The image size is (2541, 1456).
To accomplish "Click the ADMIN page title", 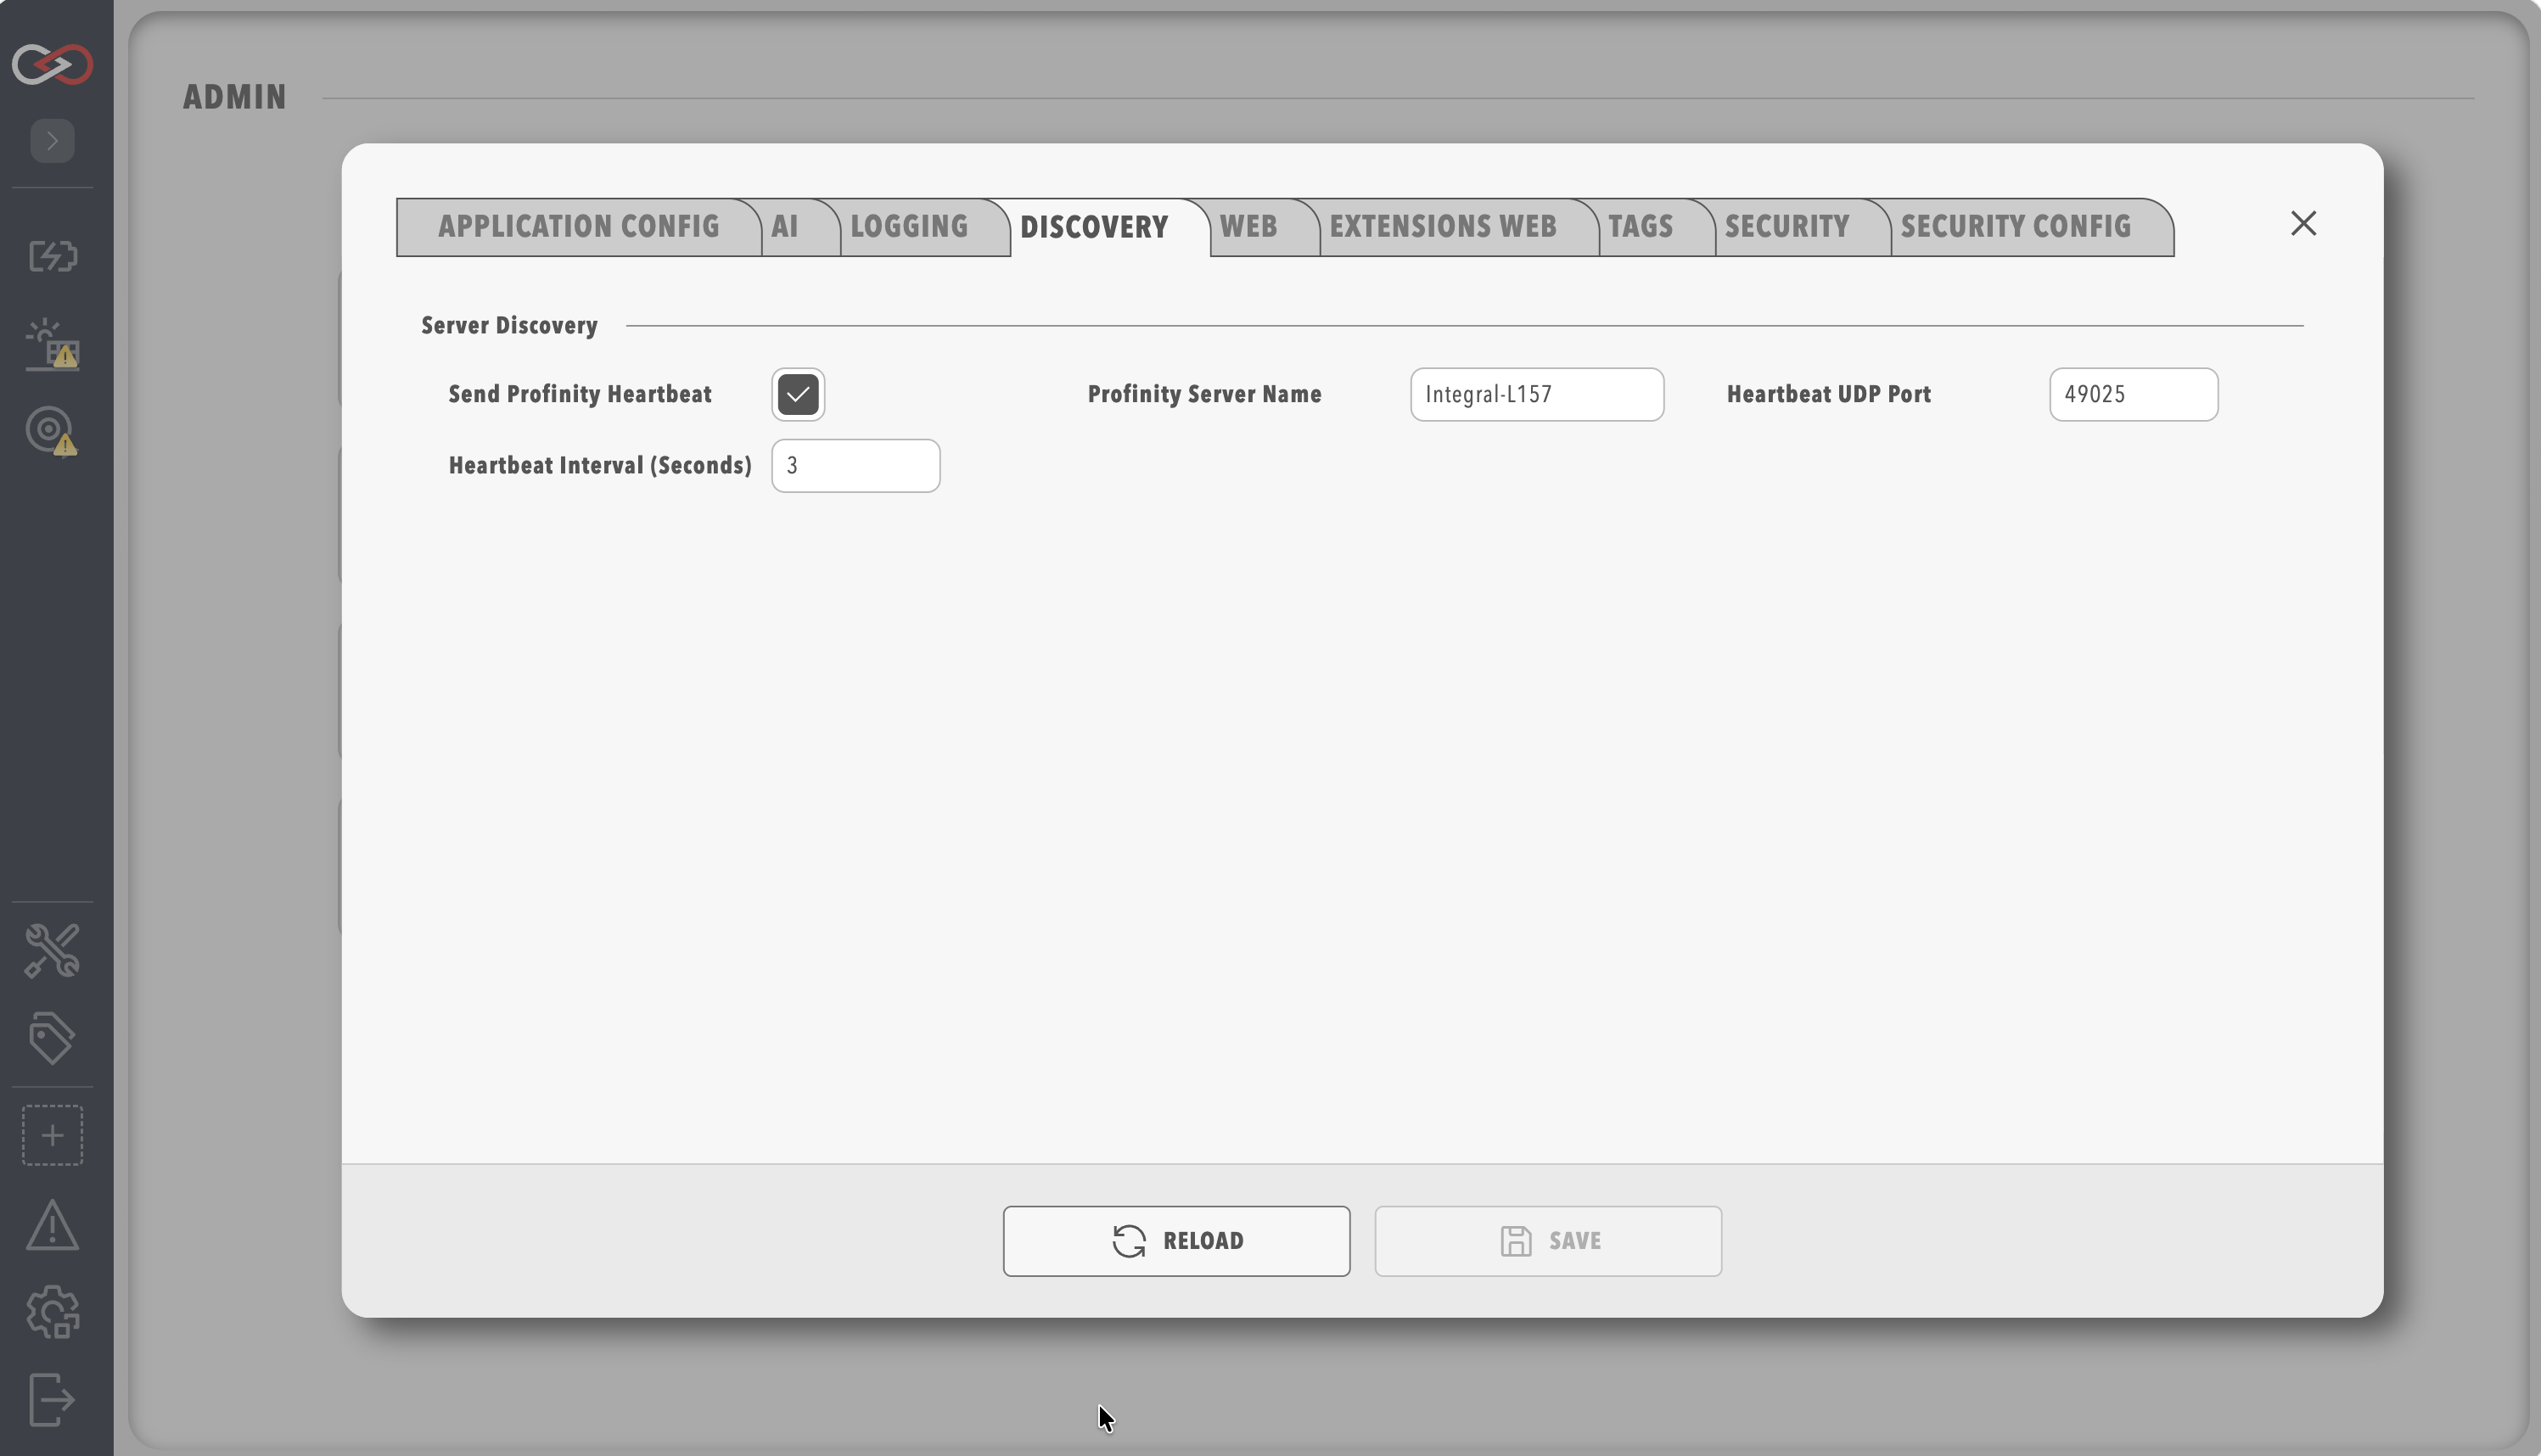I will point(235,97).
